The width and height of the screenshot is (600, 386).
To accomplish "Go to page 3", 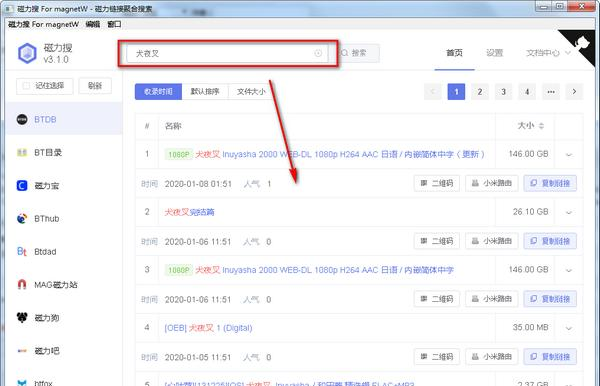I will pos(504,91).
